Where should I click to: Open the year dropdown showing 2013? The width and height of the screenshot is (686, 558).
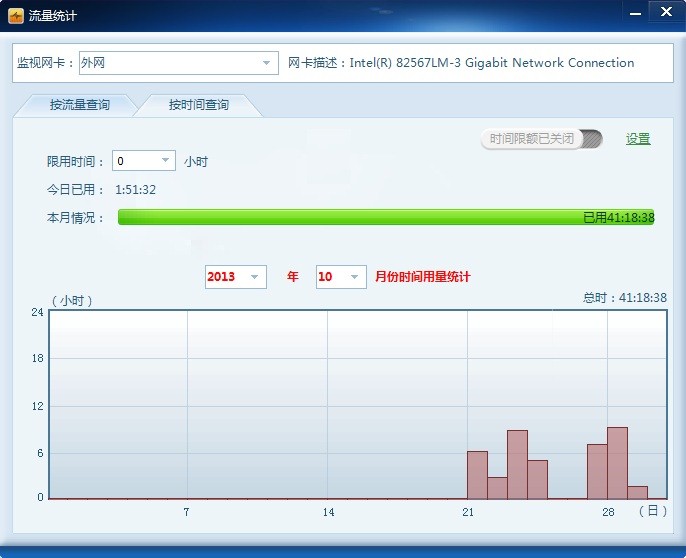(x=235, y=277)
